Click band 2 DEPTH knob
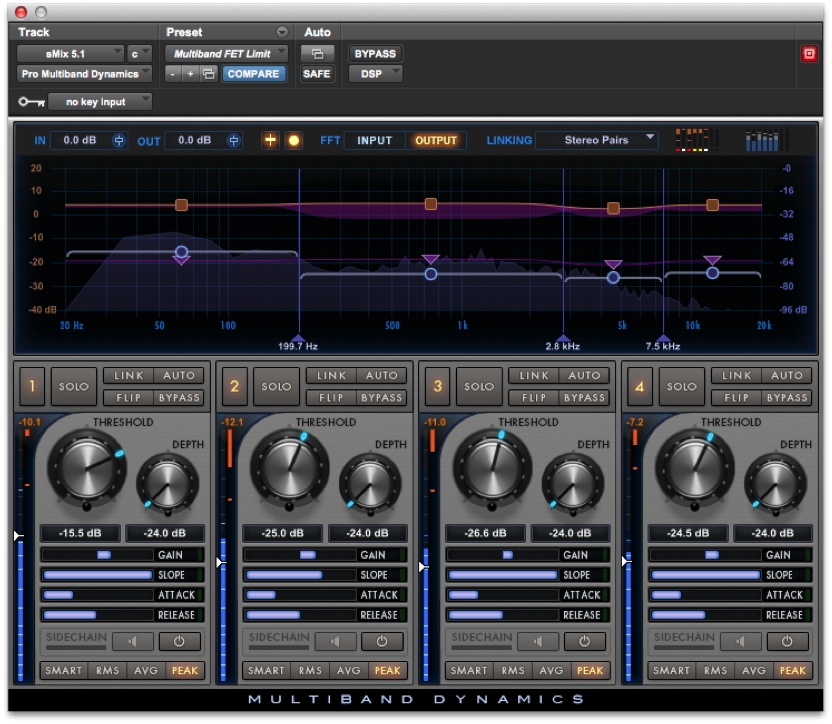832x724 pixels. [x=370, y=484]
